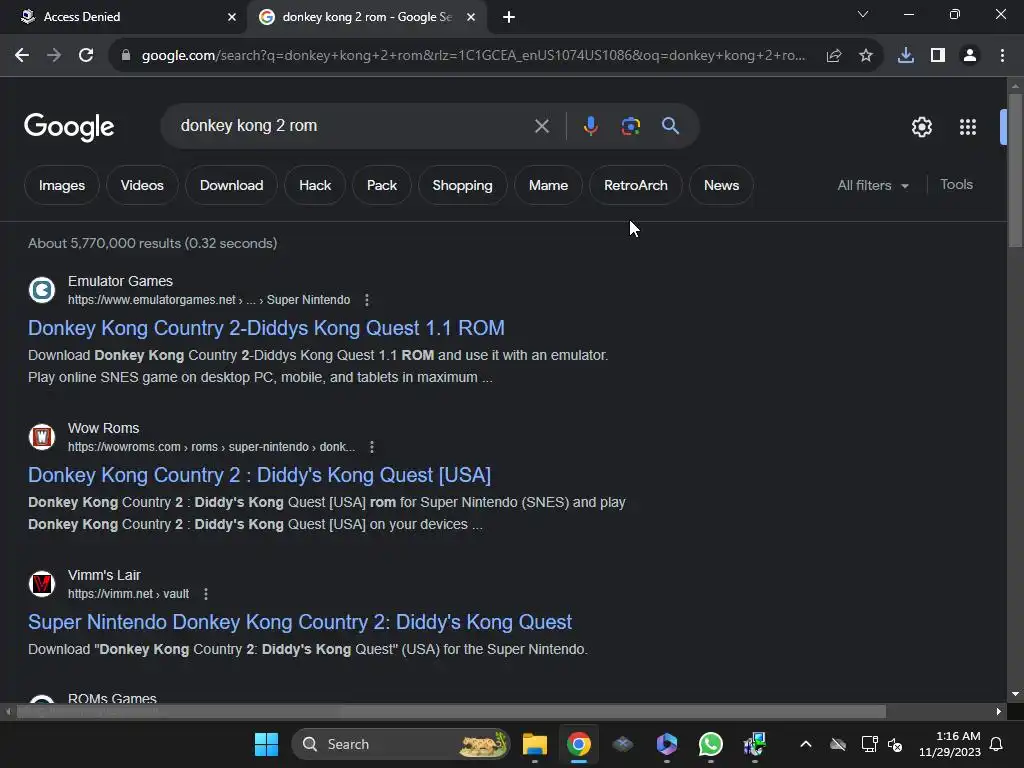The width and height of the screenshot is (1024, 768).
Task: Click the lock icon in address bar
Action: pyautogui.click(x=126, y=56)
